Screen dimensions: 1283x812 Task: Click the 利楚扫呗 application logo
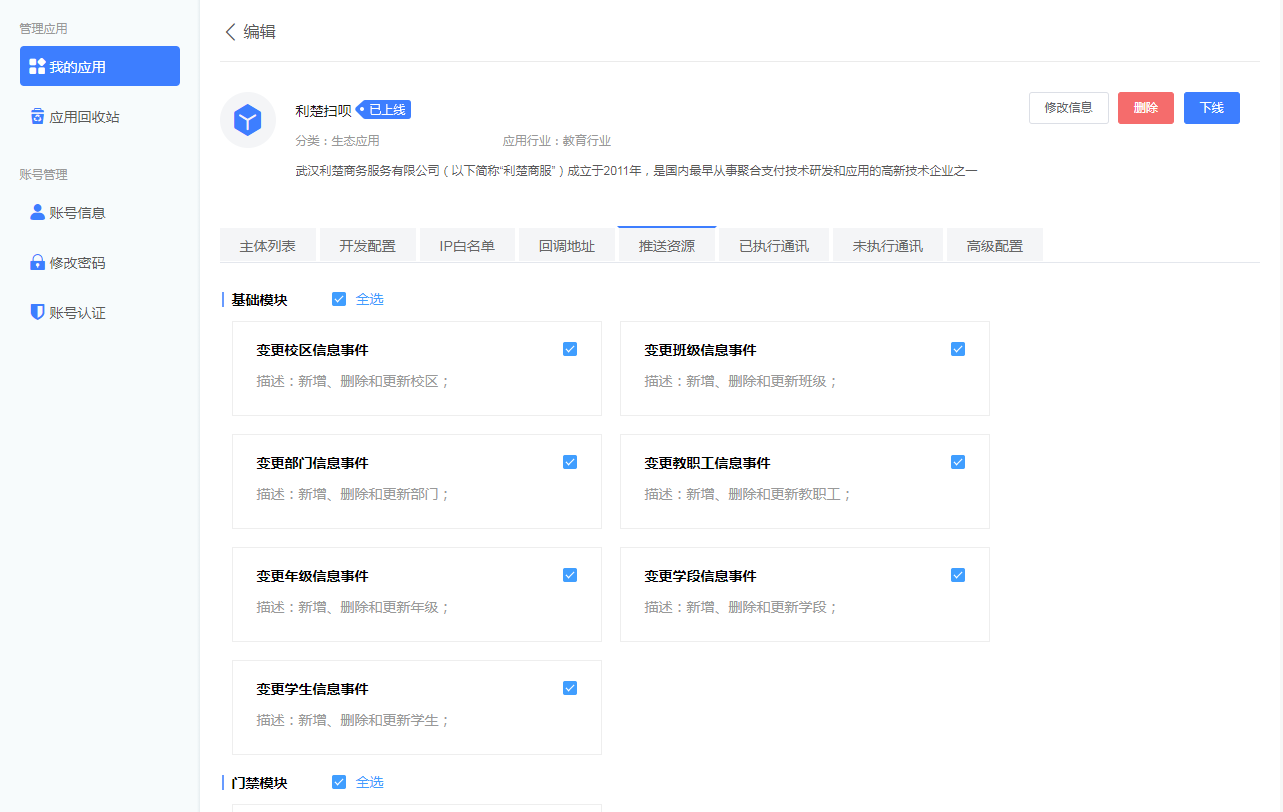click(247, 119)
